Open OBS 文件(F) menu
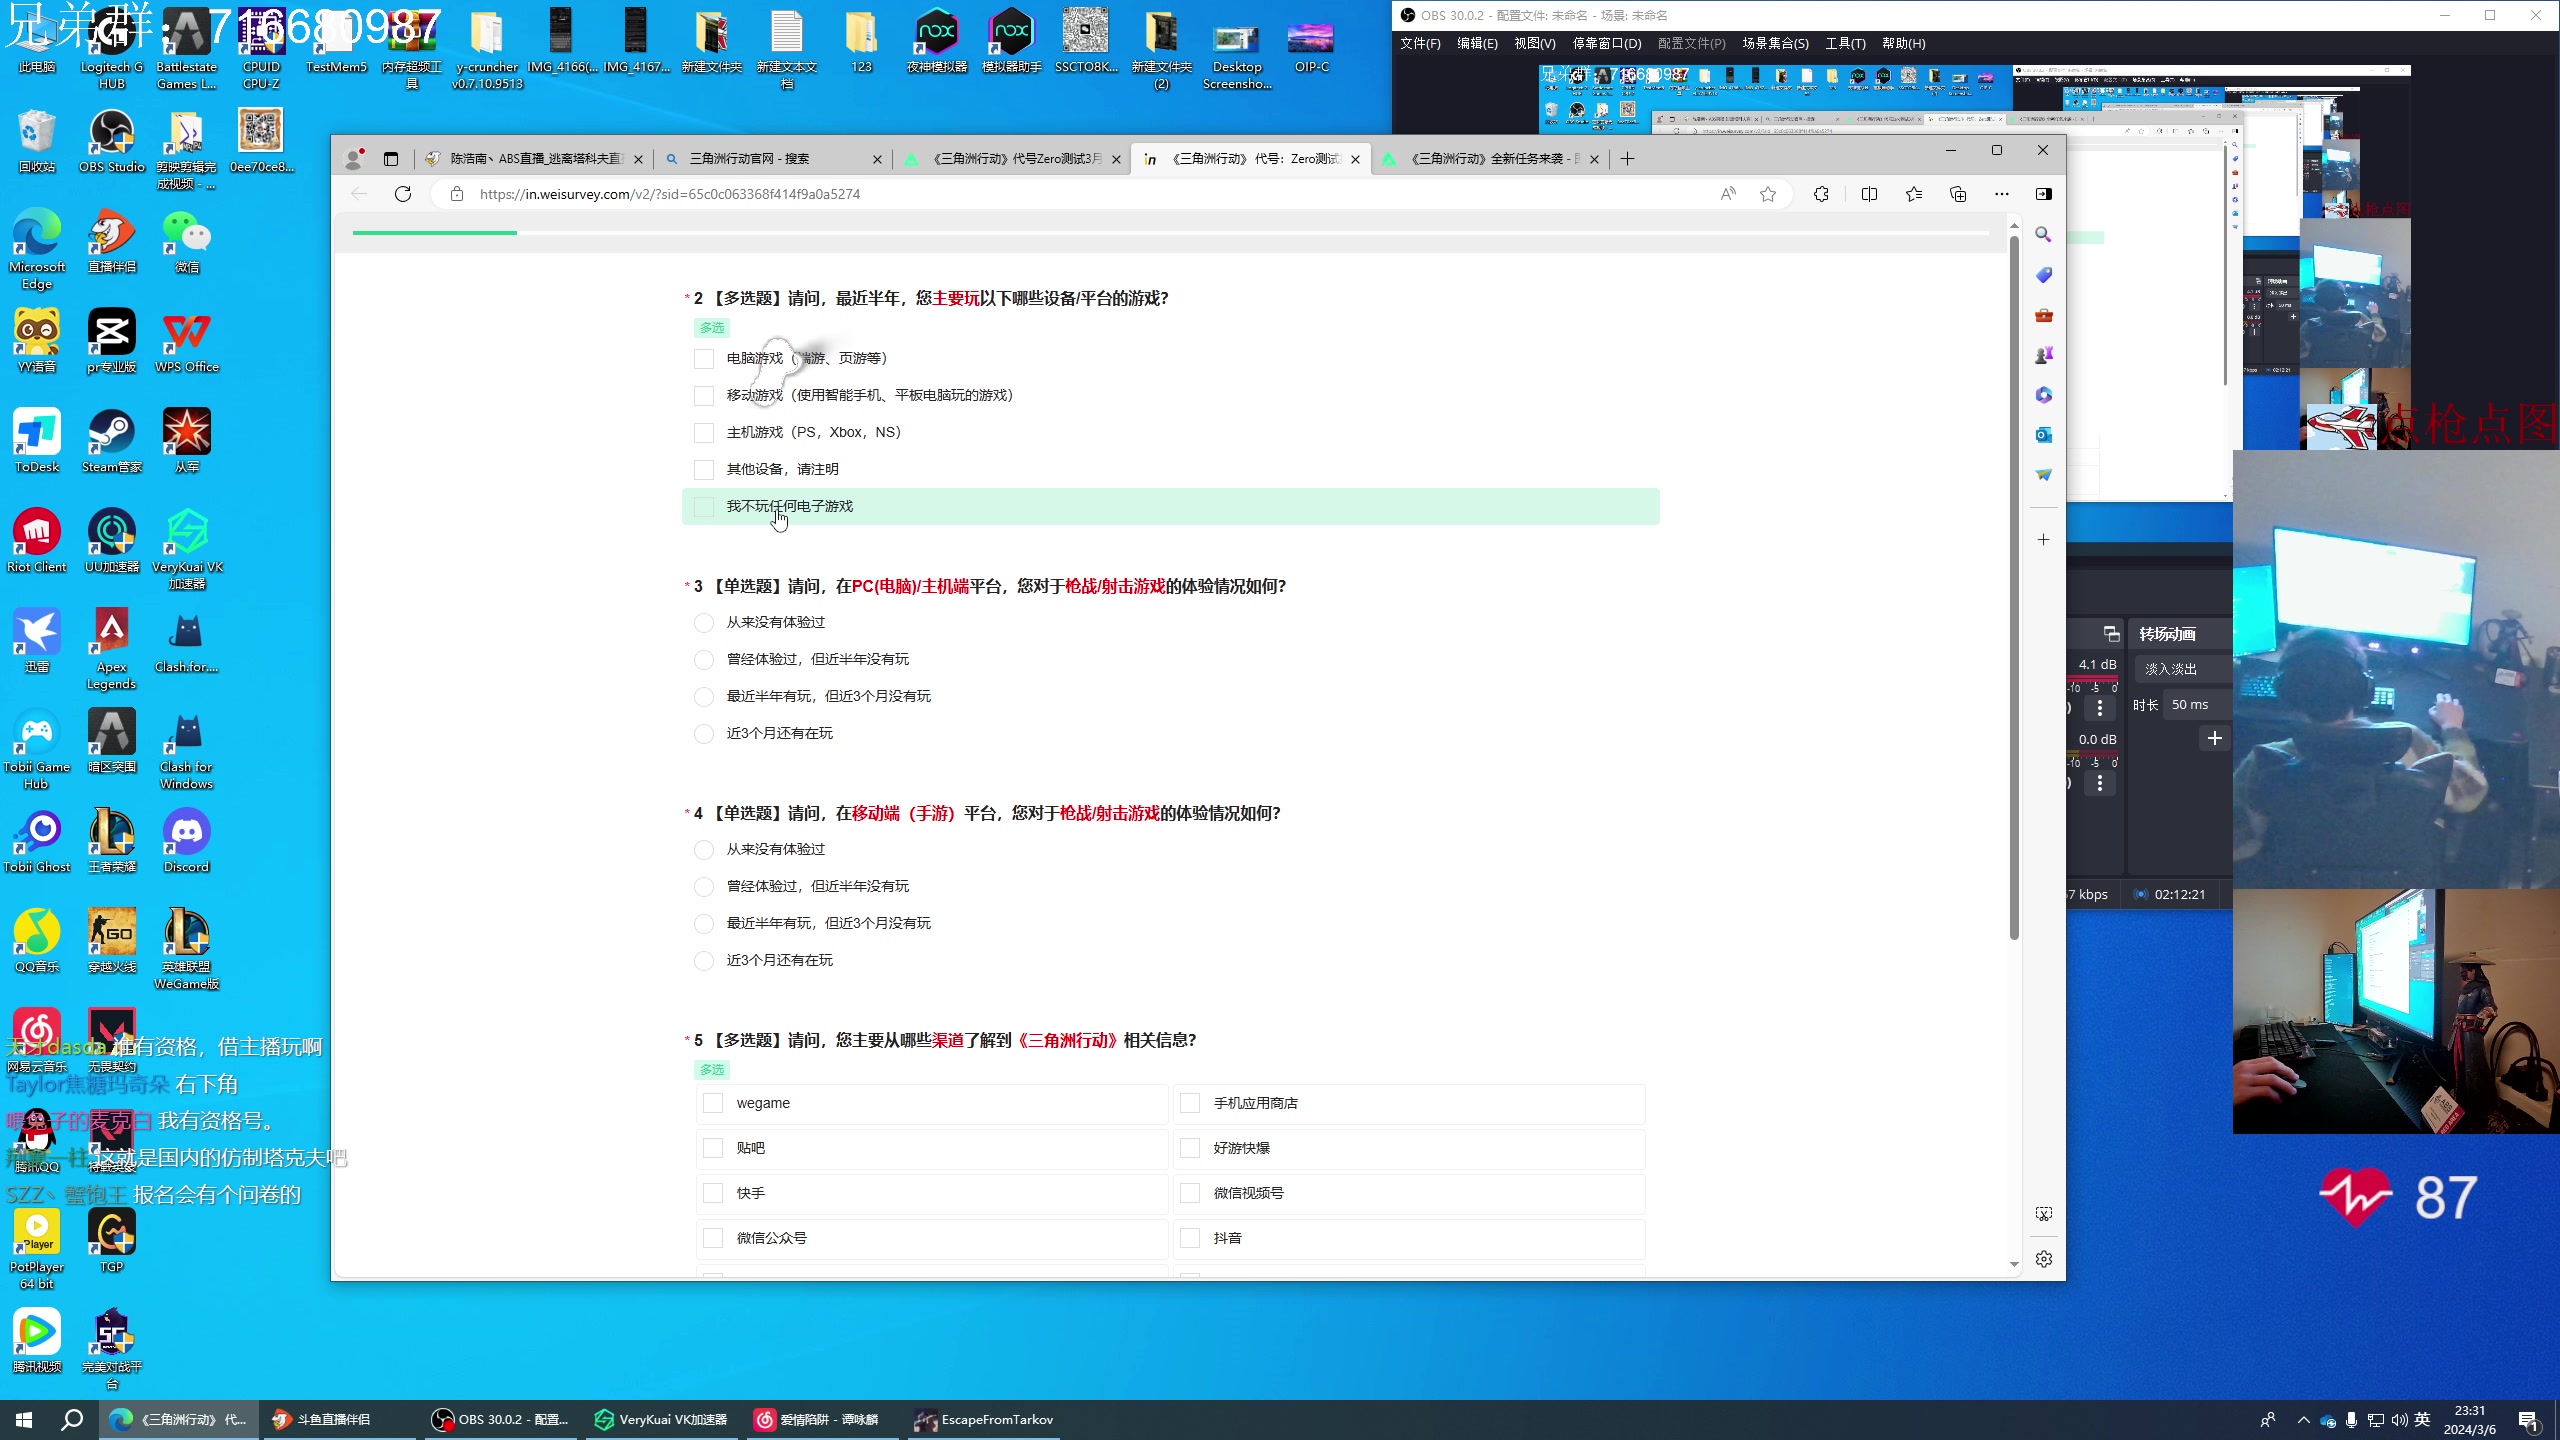The width and height of the screenshot is (2560, 1440). [1420, 43]
